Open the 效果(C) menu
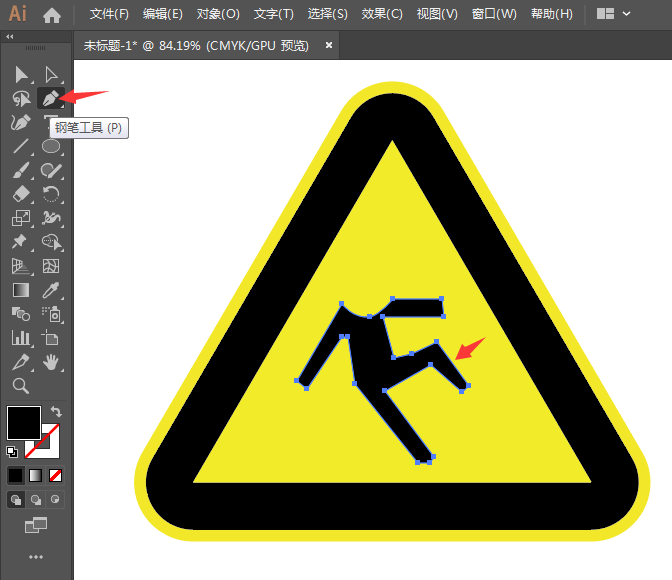This screenshot has height=580, width=672. point(382,14)
